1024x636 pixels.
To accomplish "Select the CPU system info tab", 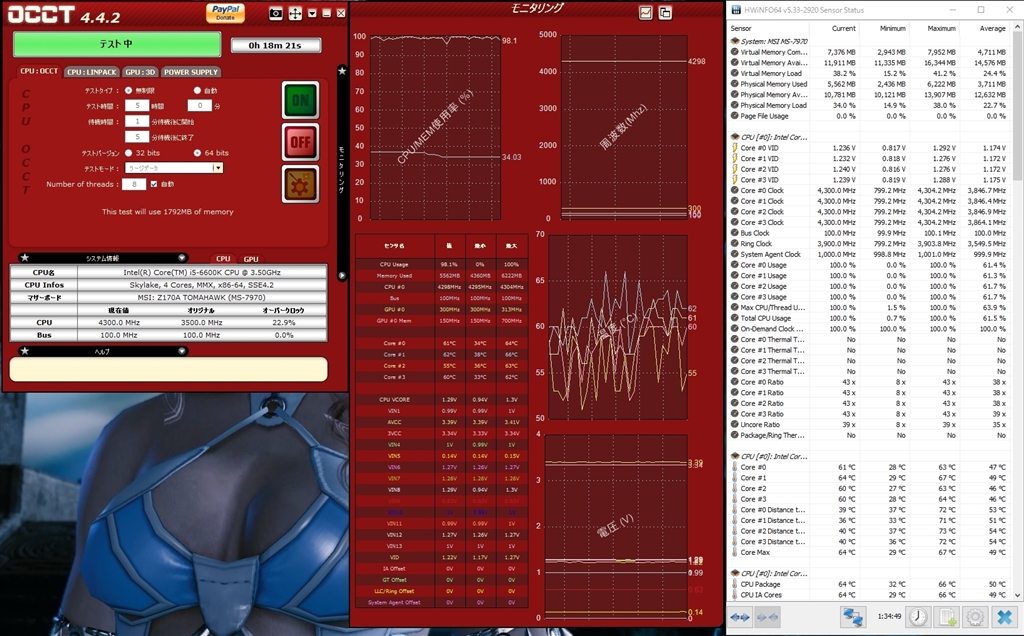I will [223, 259].
